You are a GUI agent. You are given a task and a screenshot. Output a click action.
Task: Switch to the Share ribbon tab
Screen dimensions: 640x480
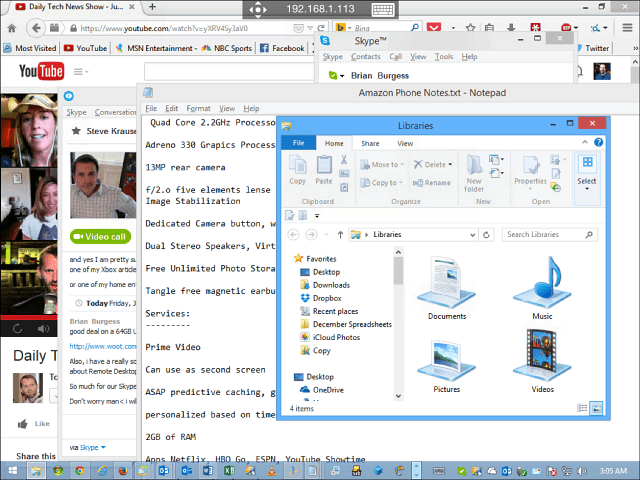(x=370, y=143)
